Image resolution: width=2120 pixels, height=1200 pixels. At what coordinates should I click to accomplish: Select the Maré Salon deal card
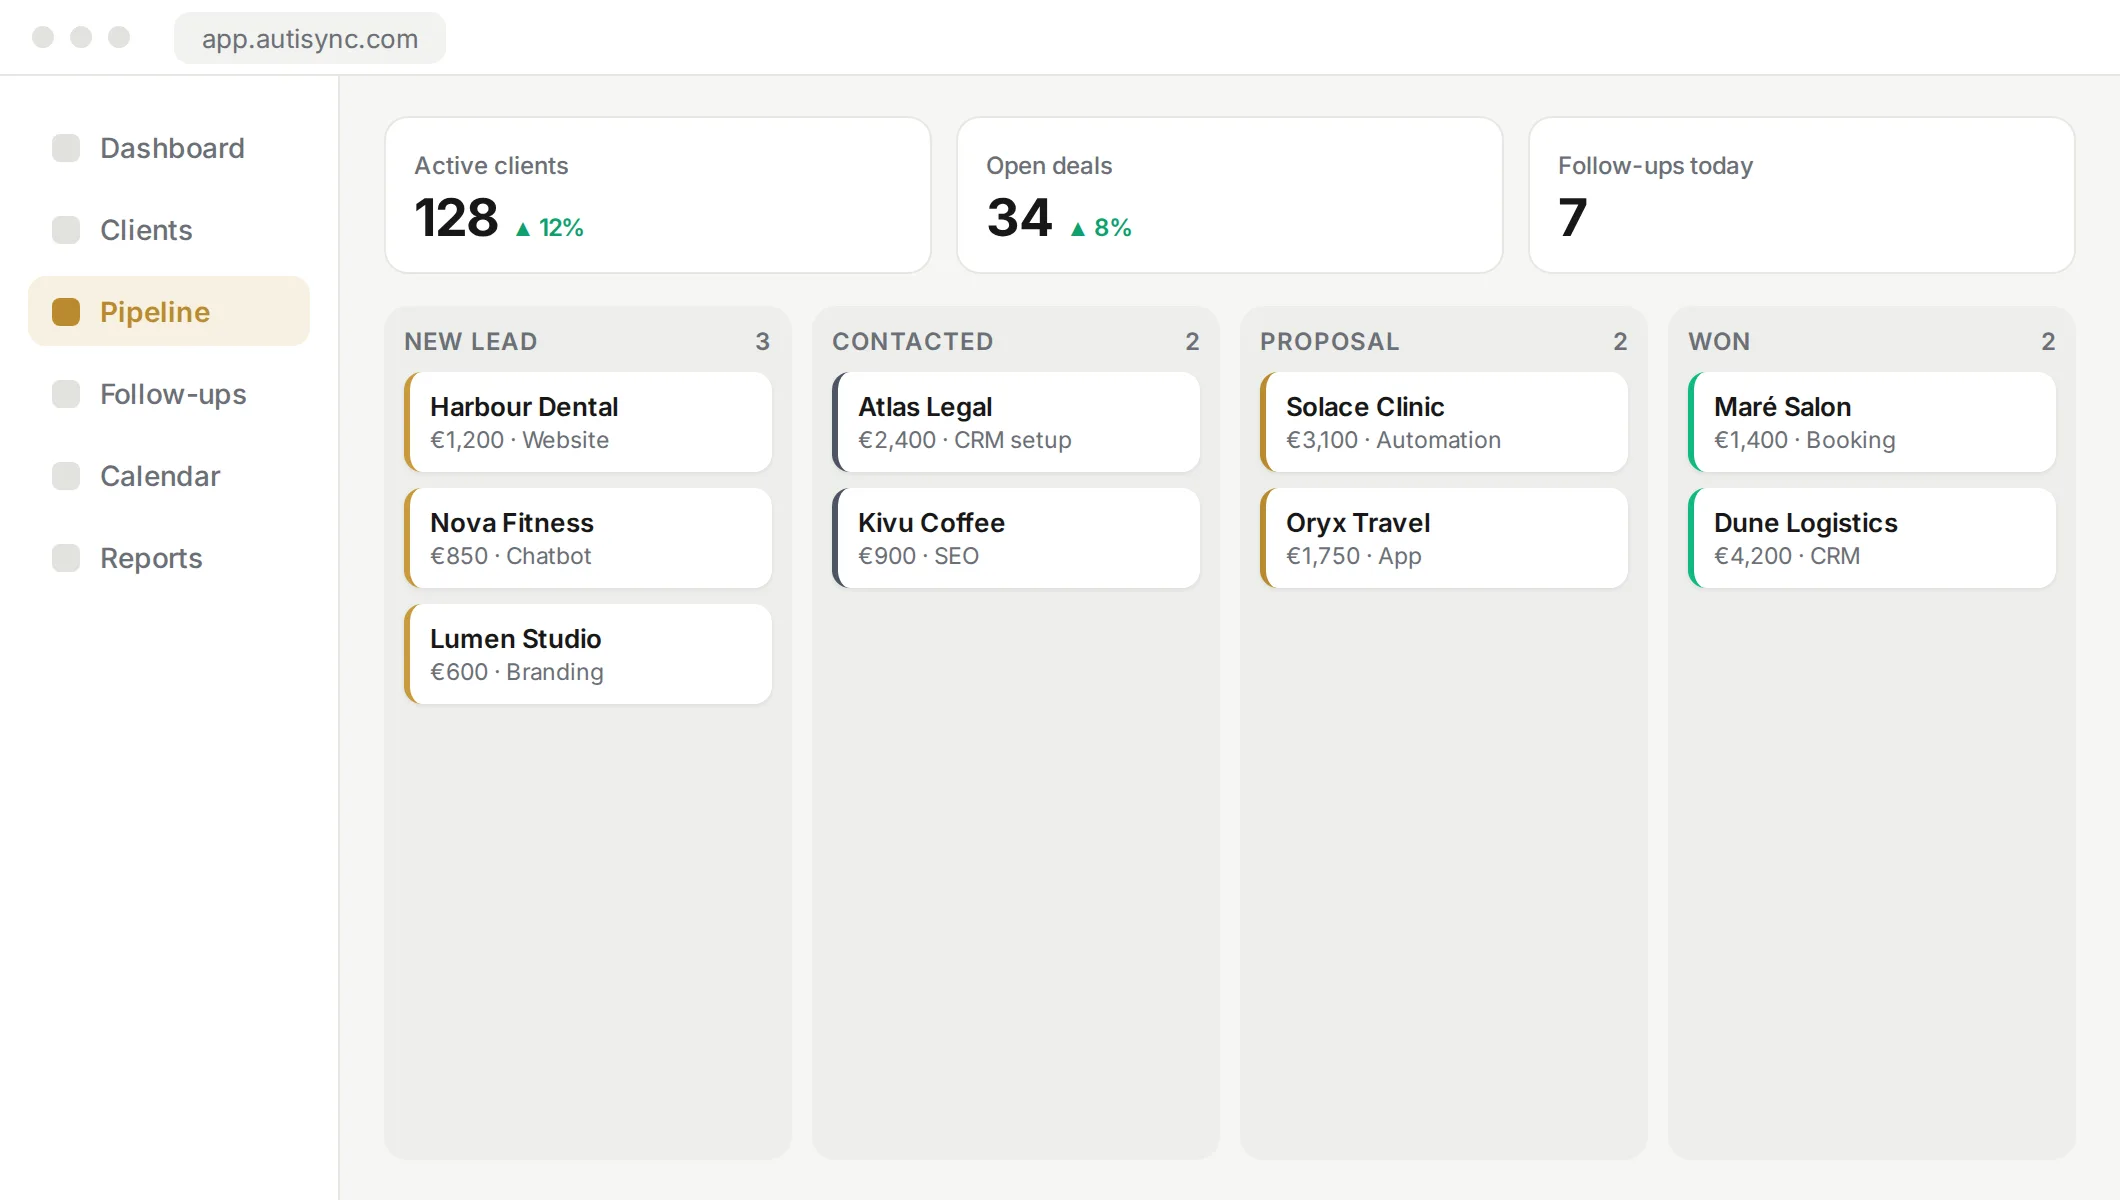pos(1872,422)
